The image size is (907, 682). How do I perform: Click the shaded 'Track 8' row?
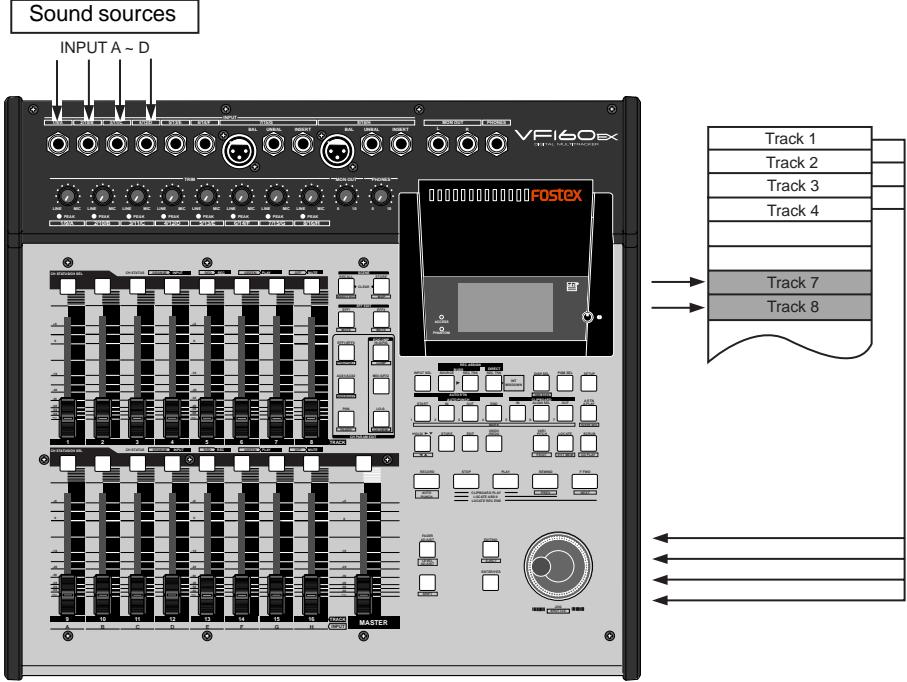(790, 307)
